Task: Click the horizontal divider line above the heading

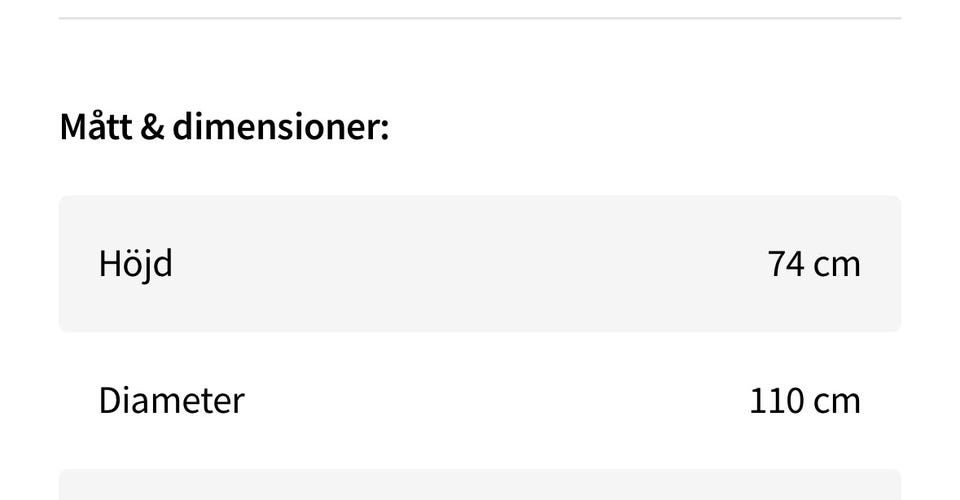Action: pos(480,18)
